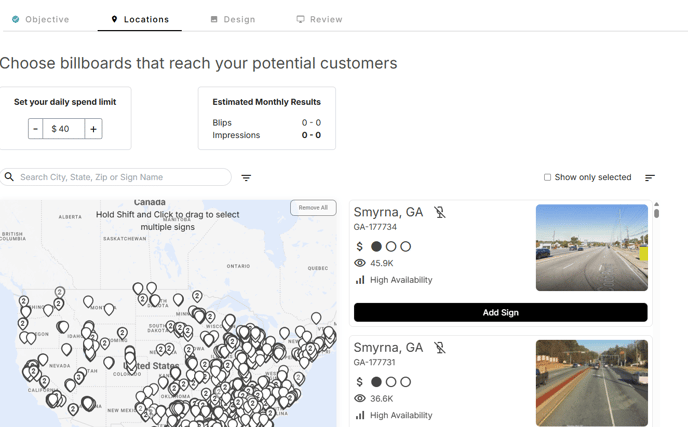The height and width of the screenshot is (427, 688).
Task: Click the eye impressions icon showing 45.9K
Action: (x=360, y=263)
